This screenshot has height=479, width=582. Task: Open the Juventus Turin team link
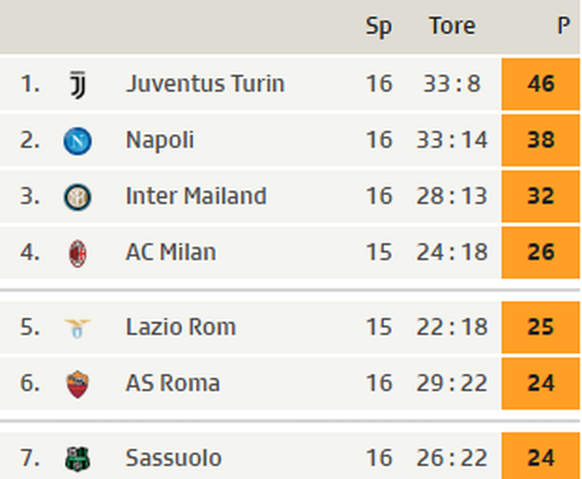(x=205, y=83)
